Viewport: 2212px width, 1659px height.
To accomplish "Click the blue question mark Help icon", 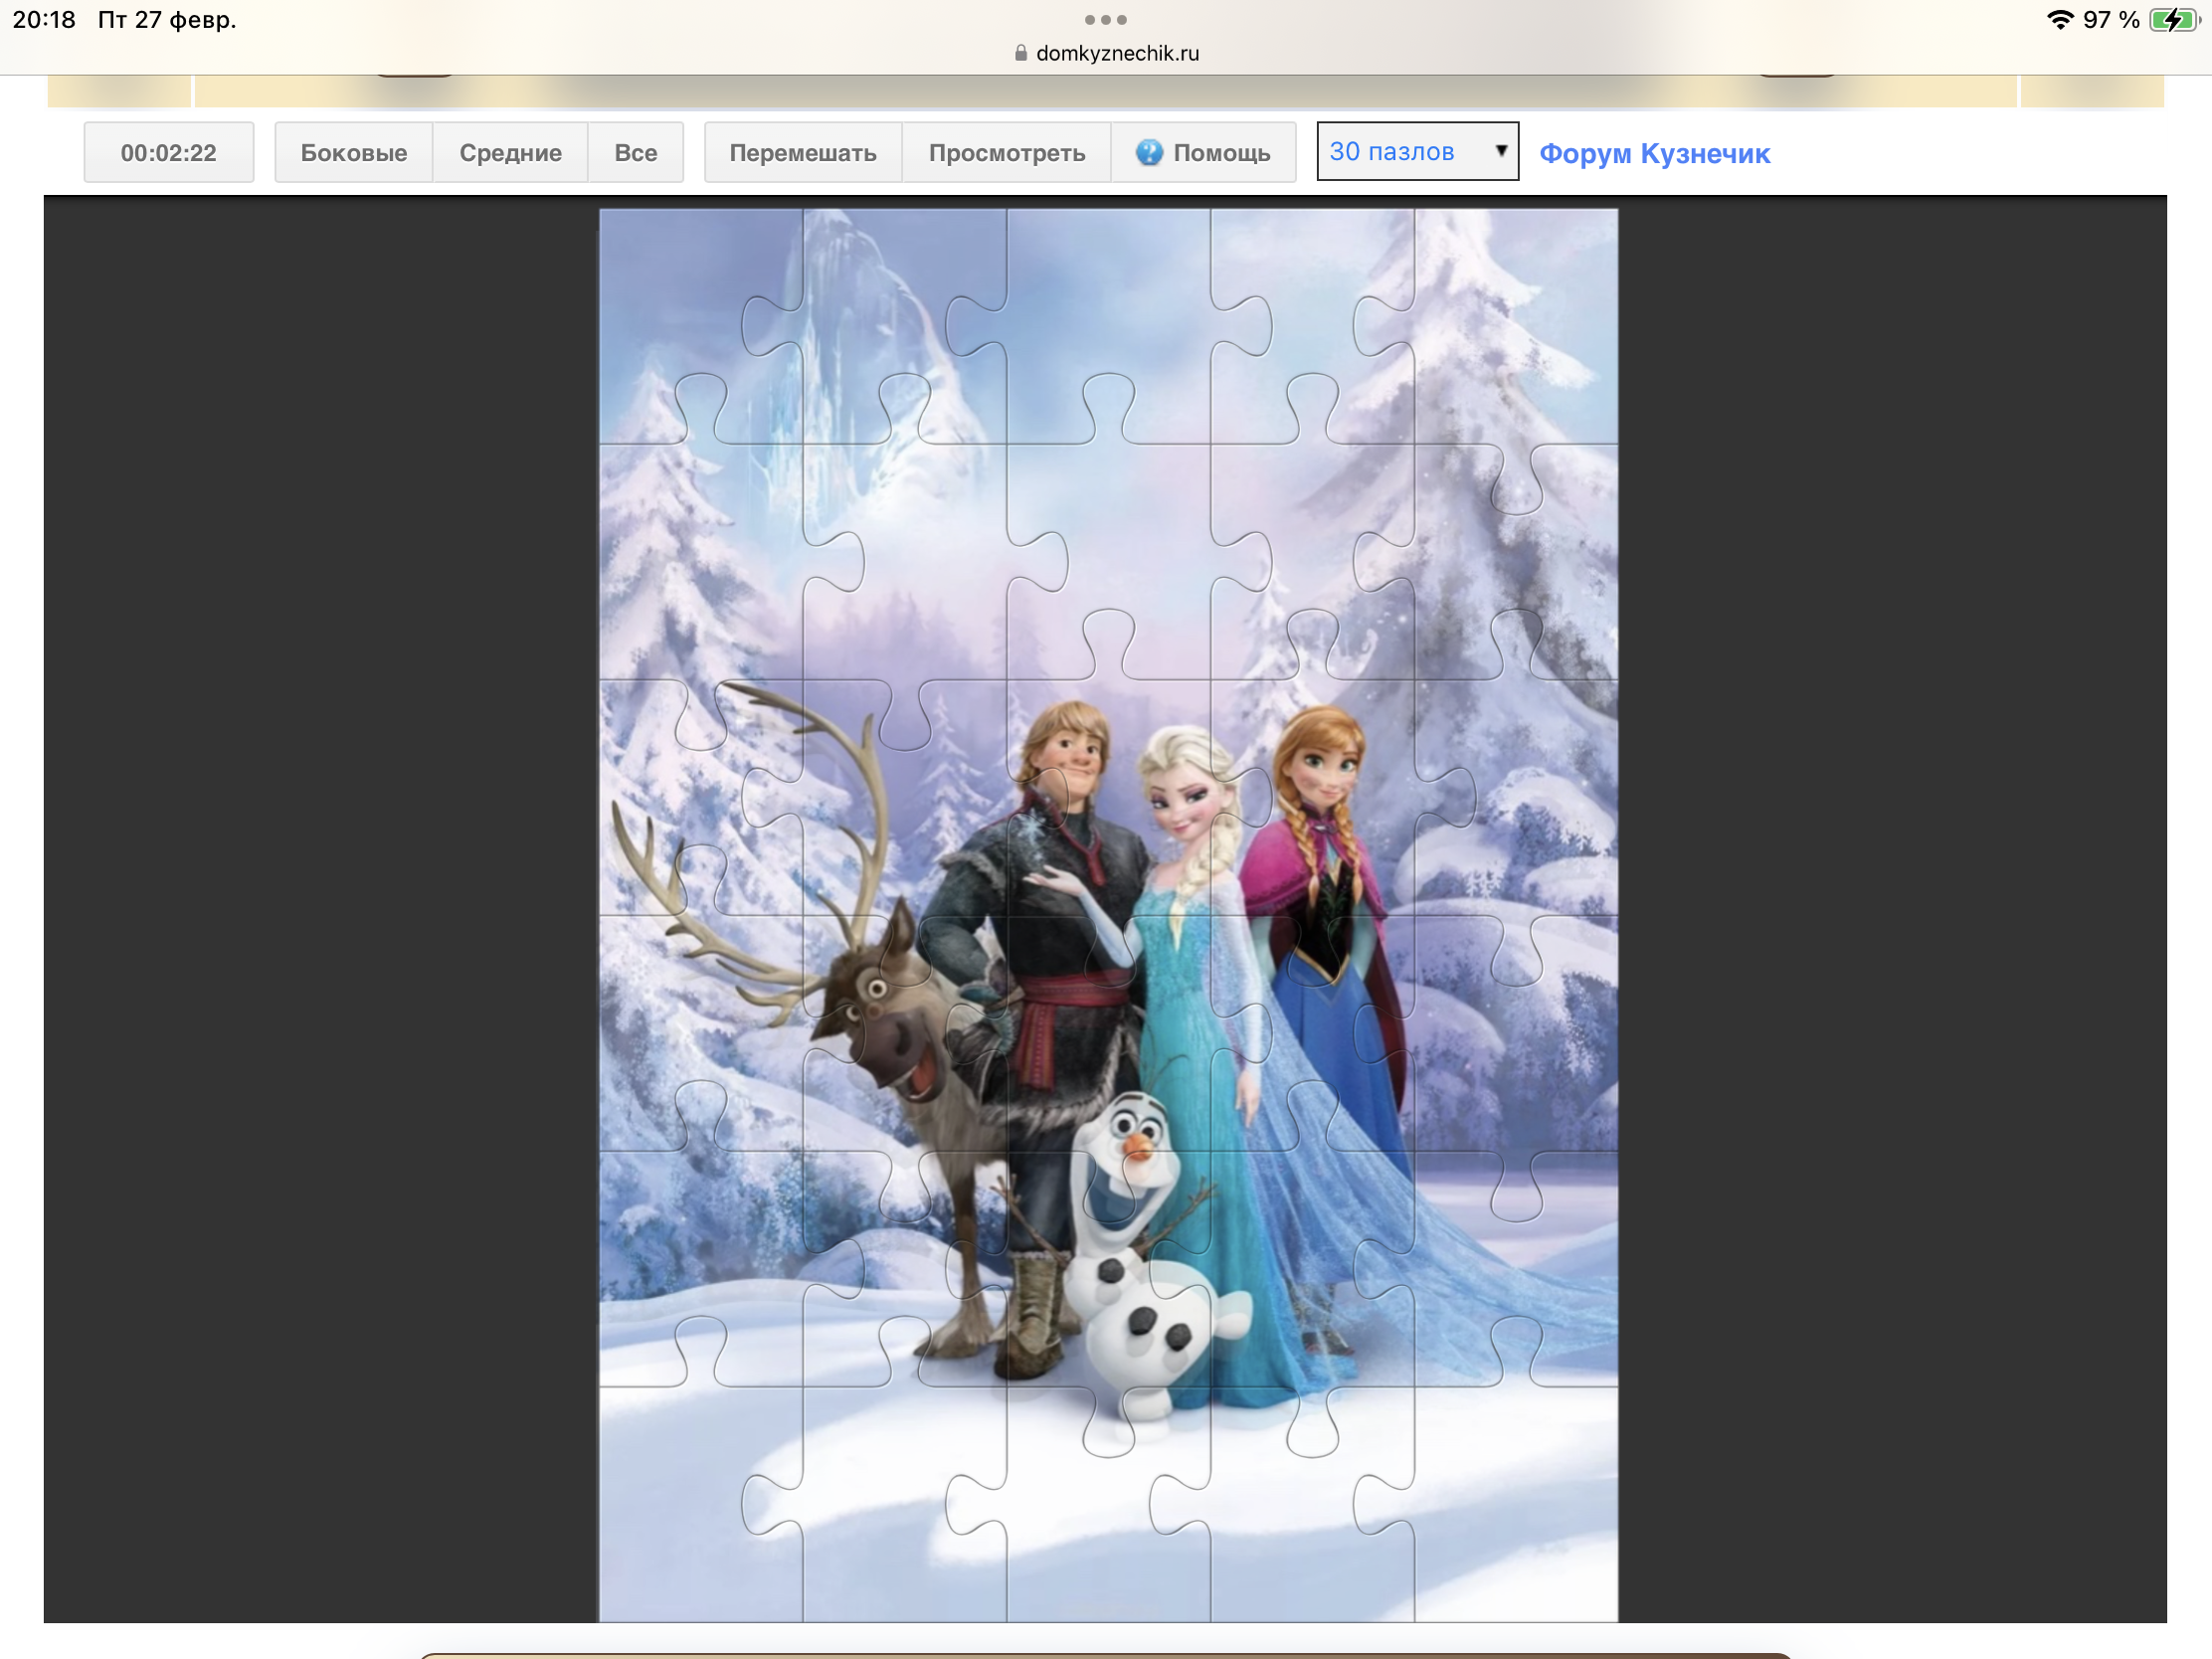I will click(1149, 152).
